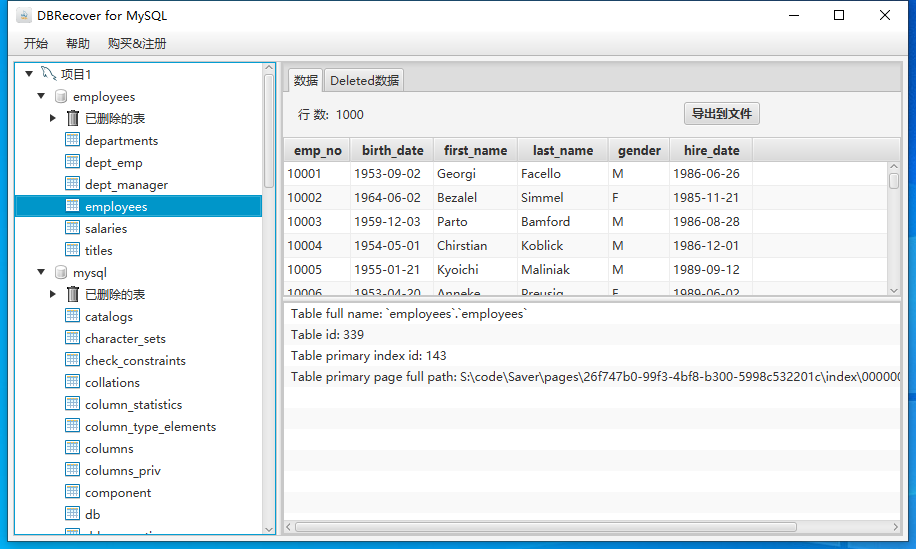Select the hire_date cell 1989-09-12
Image resolution: width=916 pixels, height=549 pixels.
coord(712,269)
